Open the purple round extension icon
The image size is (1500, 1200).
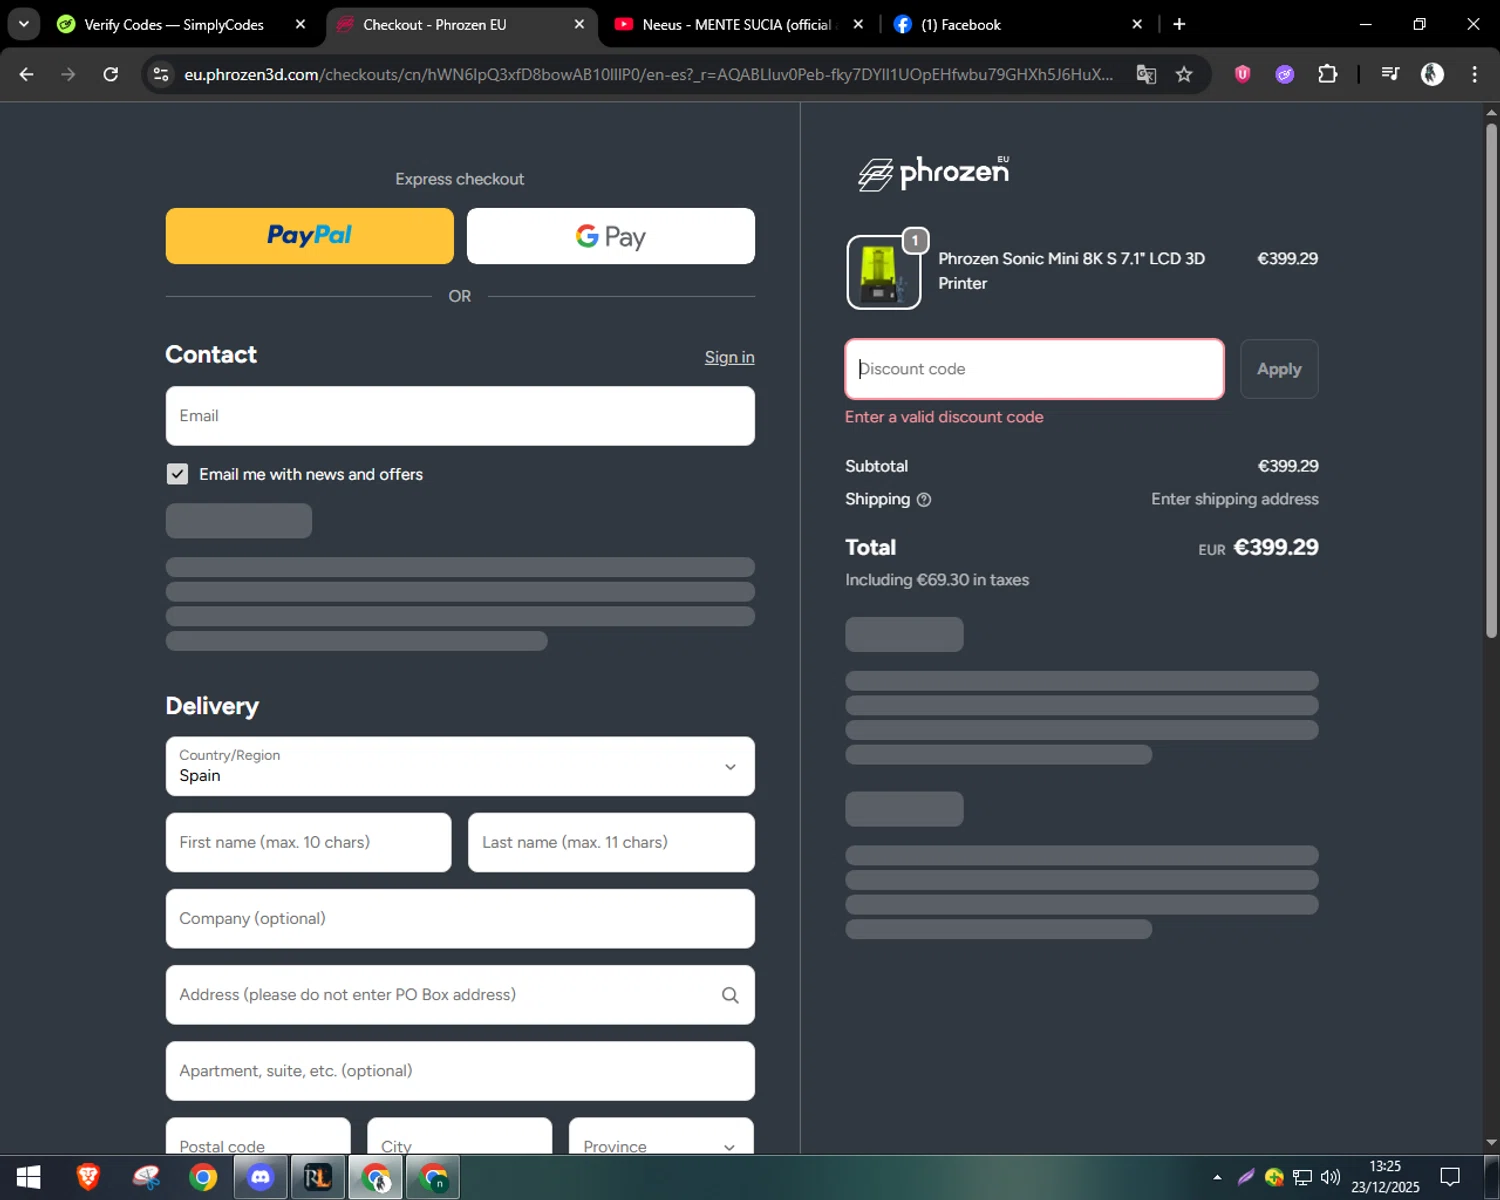point(1285,74)
